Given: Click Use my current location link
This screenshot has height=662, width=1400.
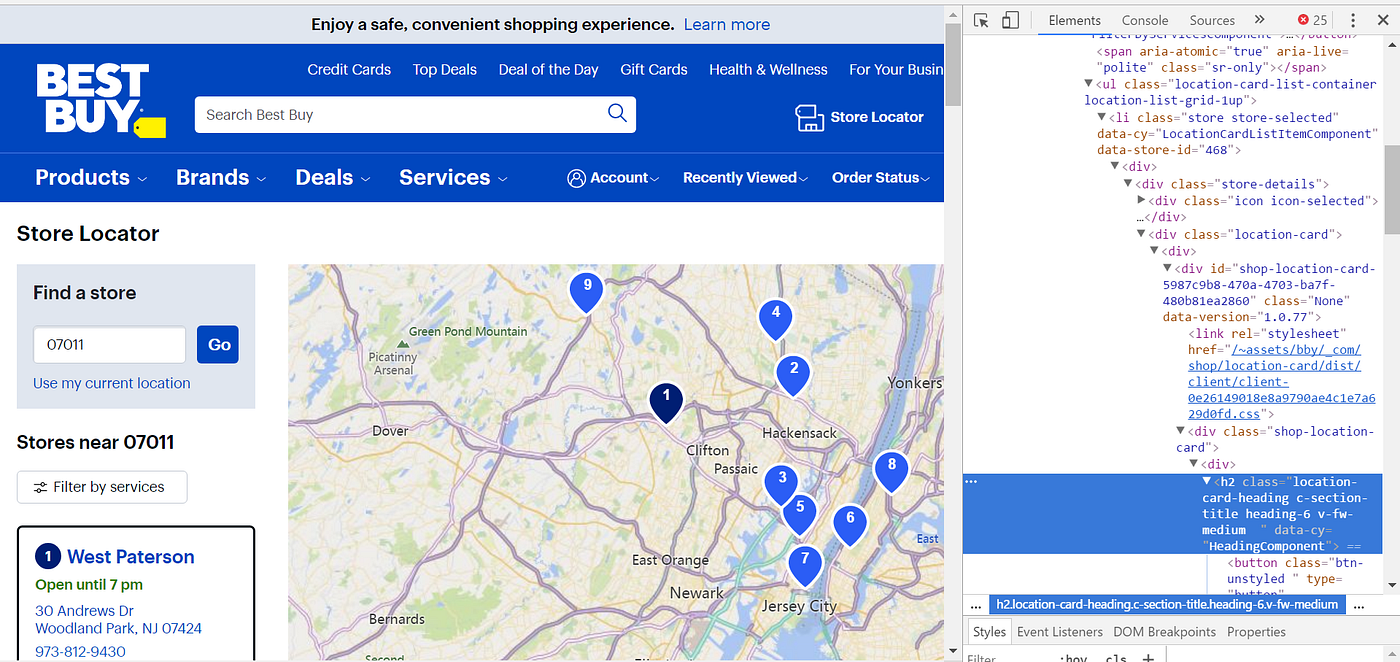Looking at the screenshot, I should [111, 383].
